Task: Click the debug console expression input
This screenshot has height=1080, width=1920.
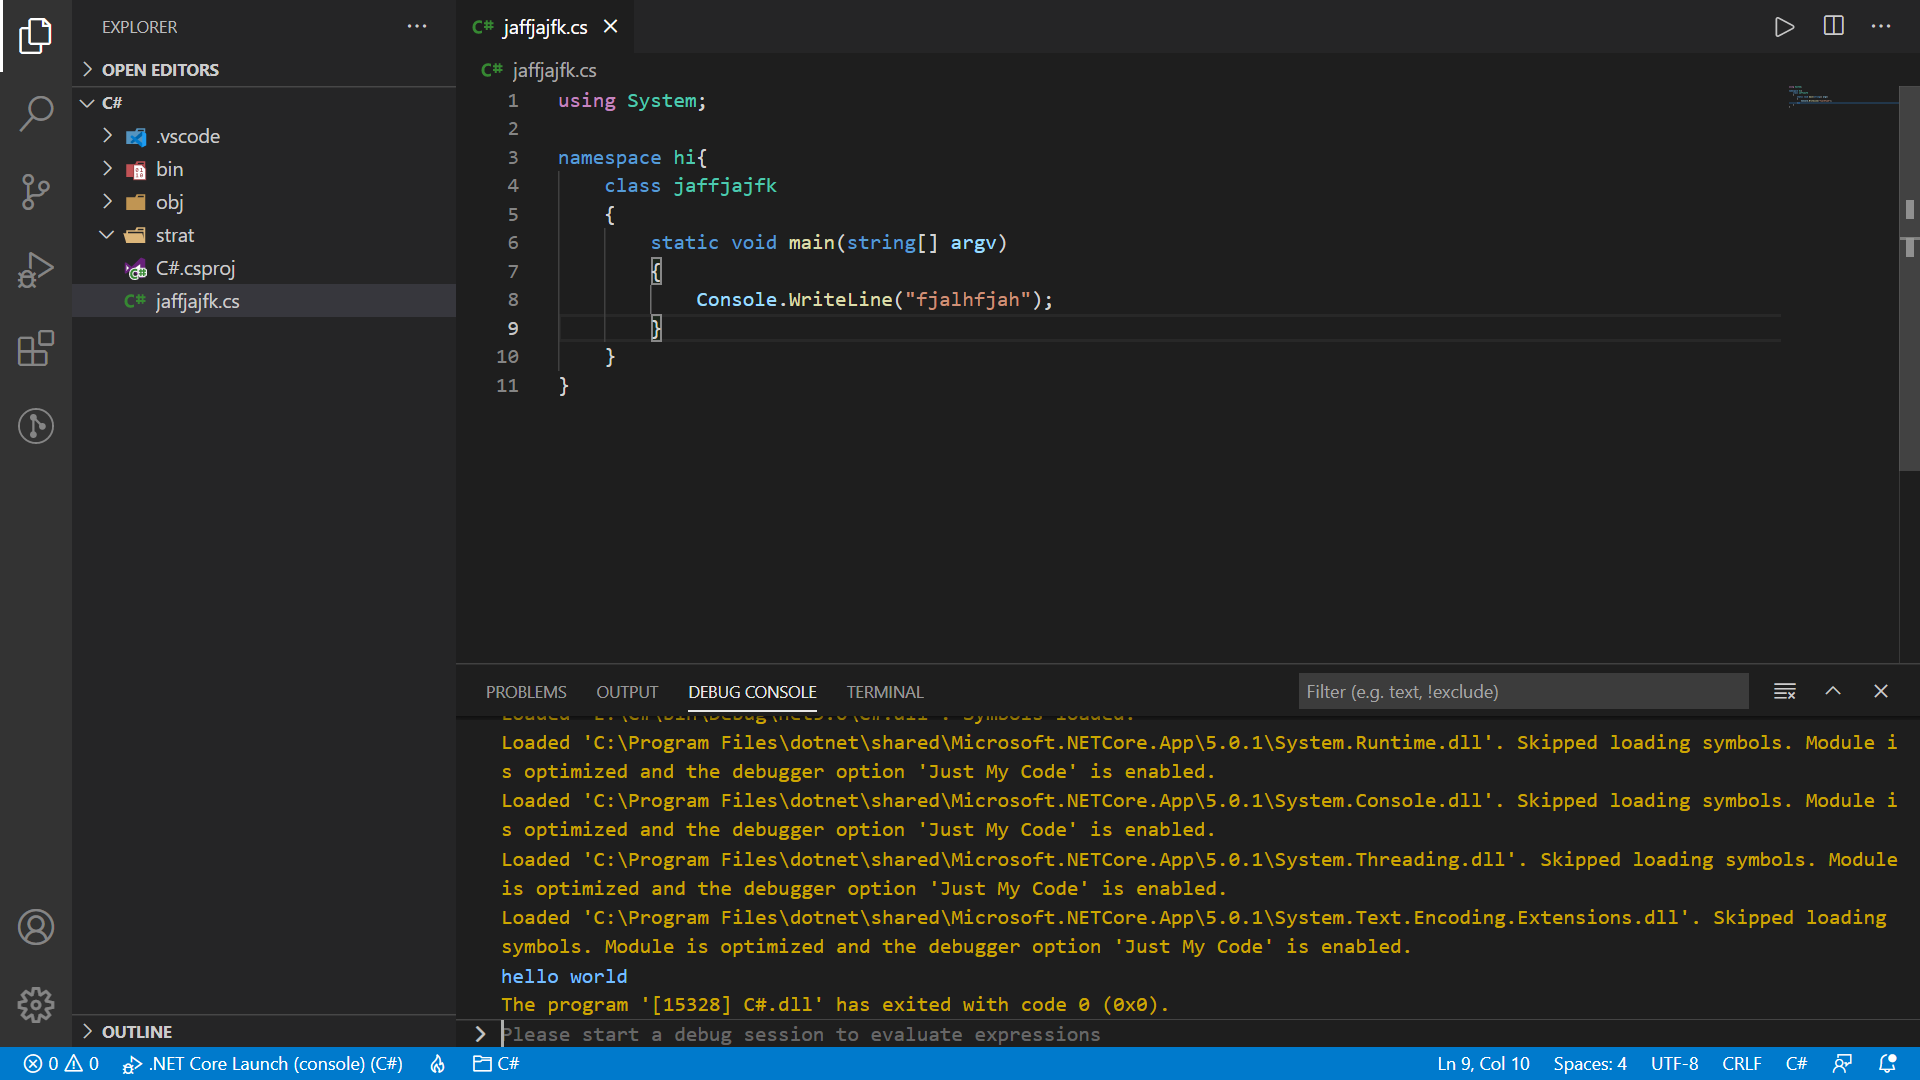Action: (x=1200, y=1034)
